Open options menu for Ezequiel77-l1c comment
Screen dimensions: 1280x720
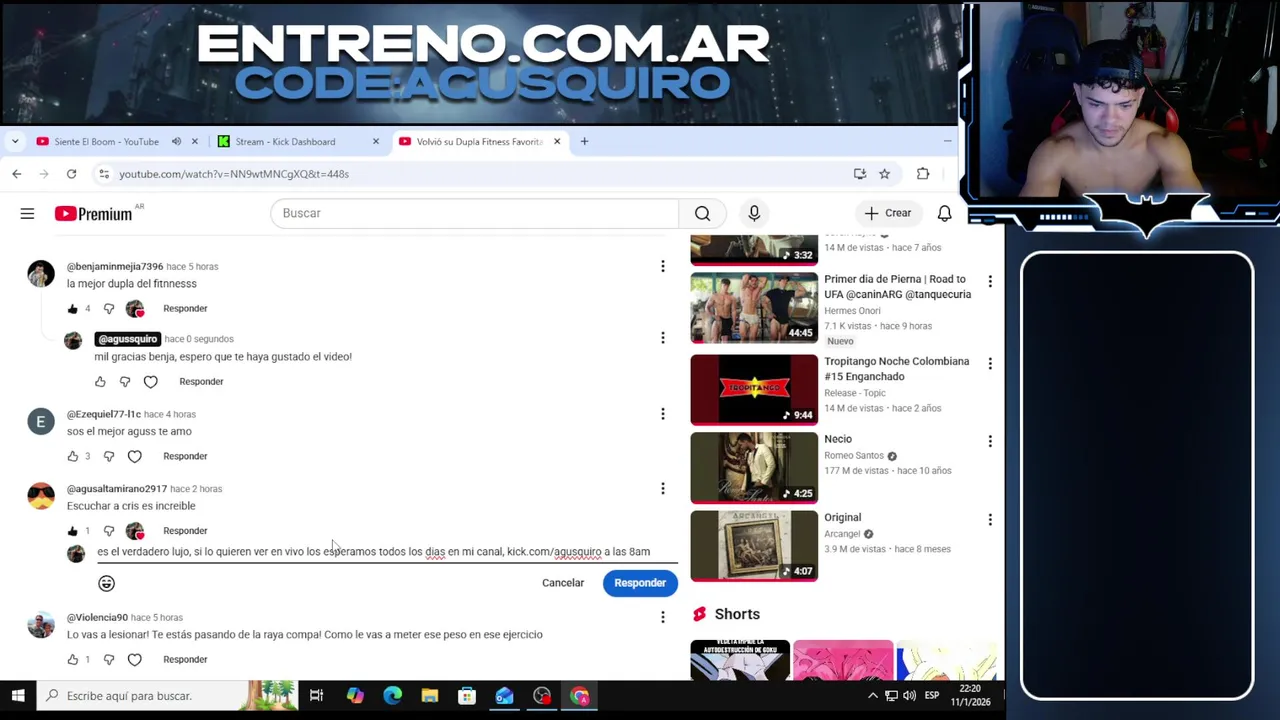662,414
